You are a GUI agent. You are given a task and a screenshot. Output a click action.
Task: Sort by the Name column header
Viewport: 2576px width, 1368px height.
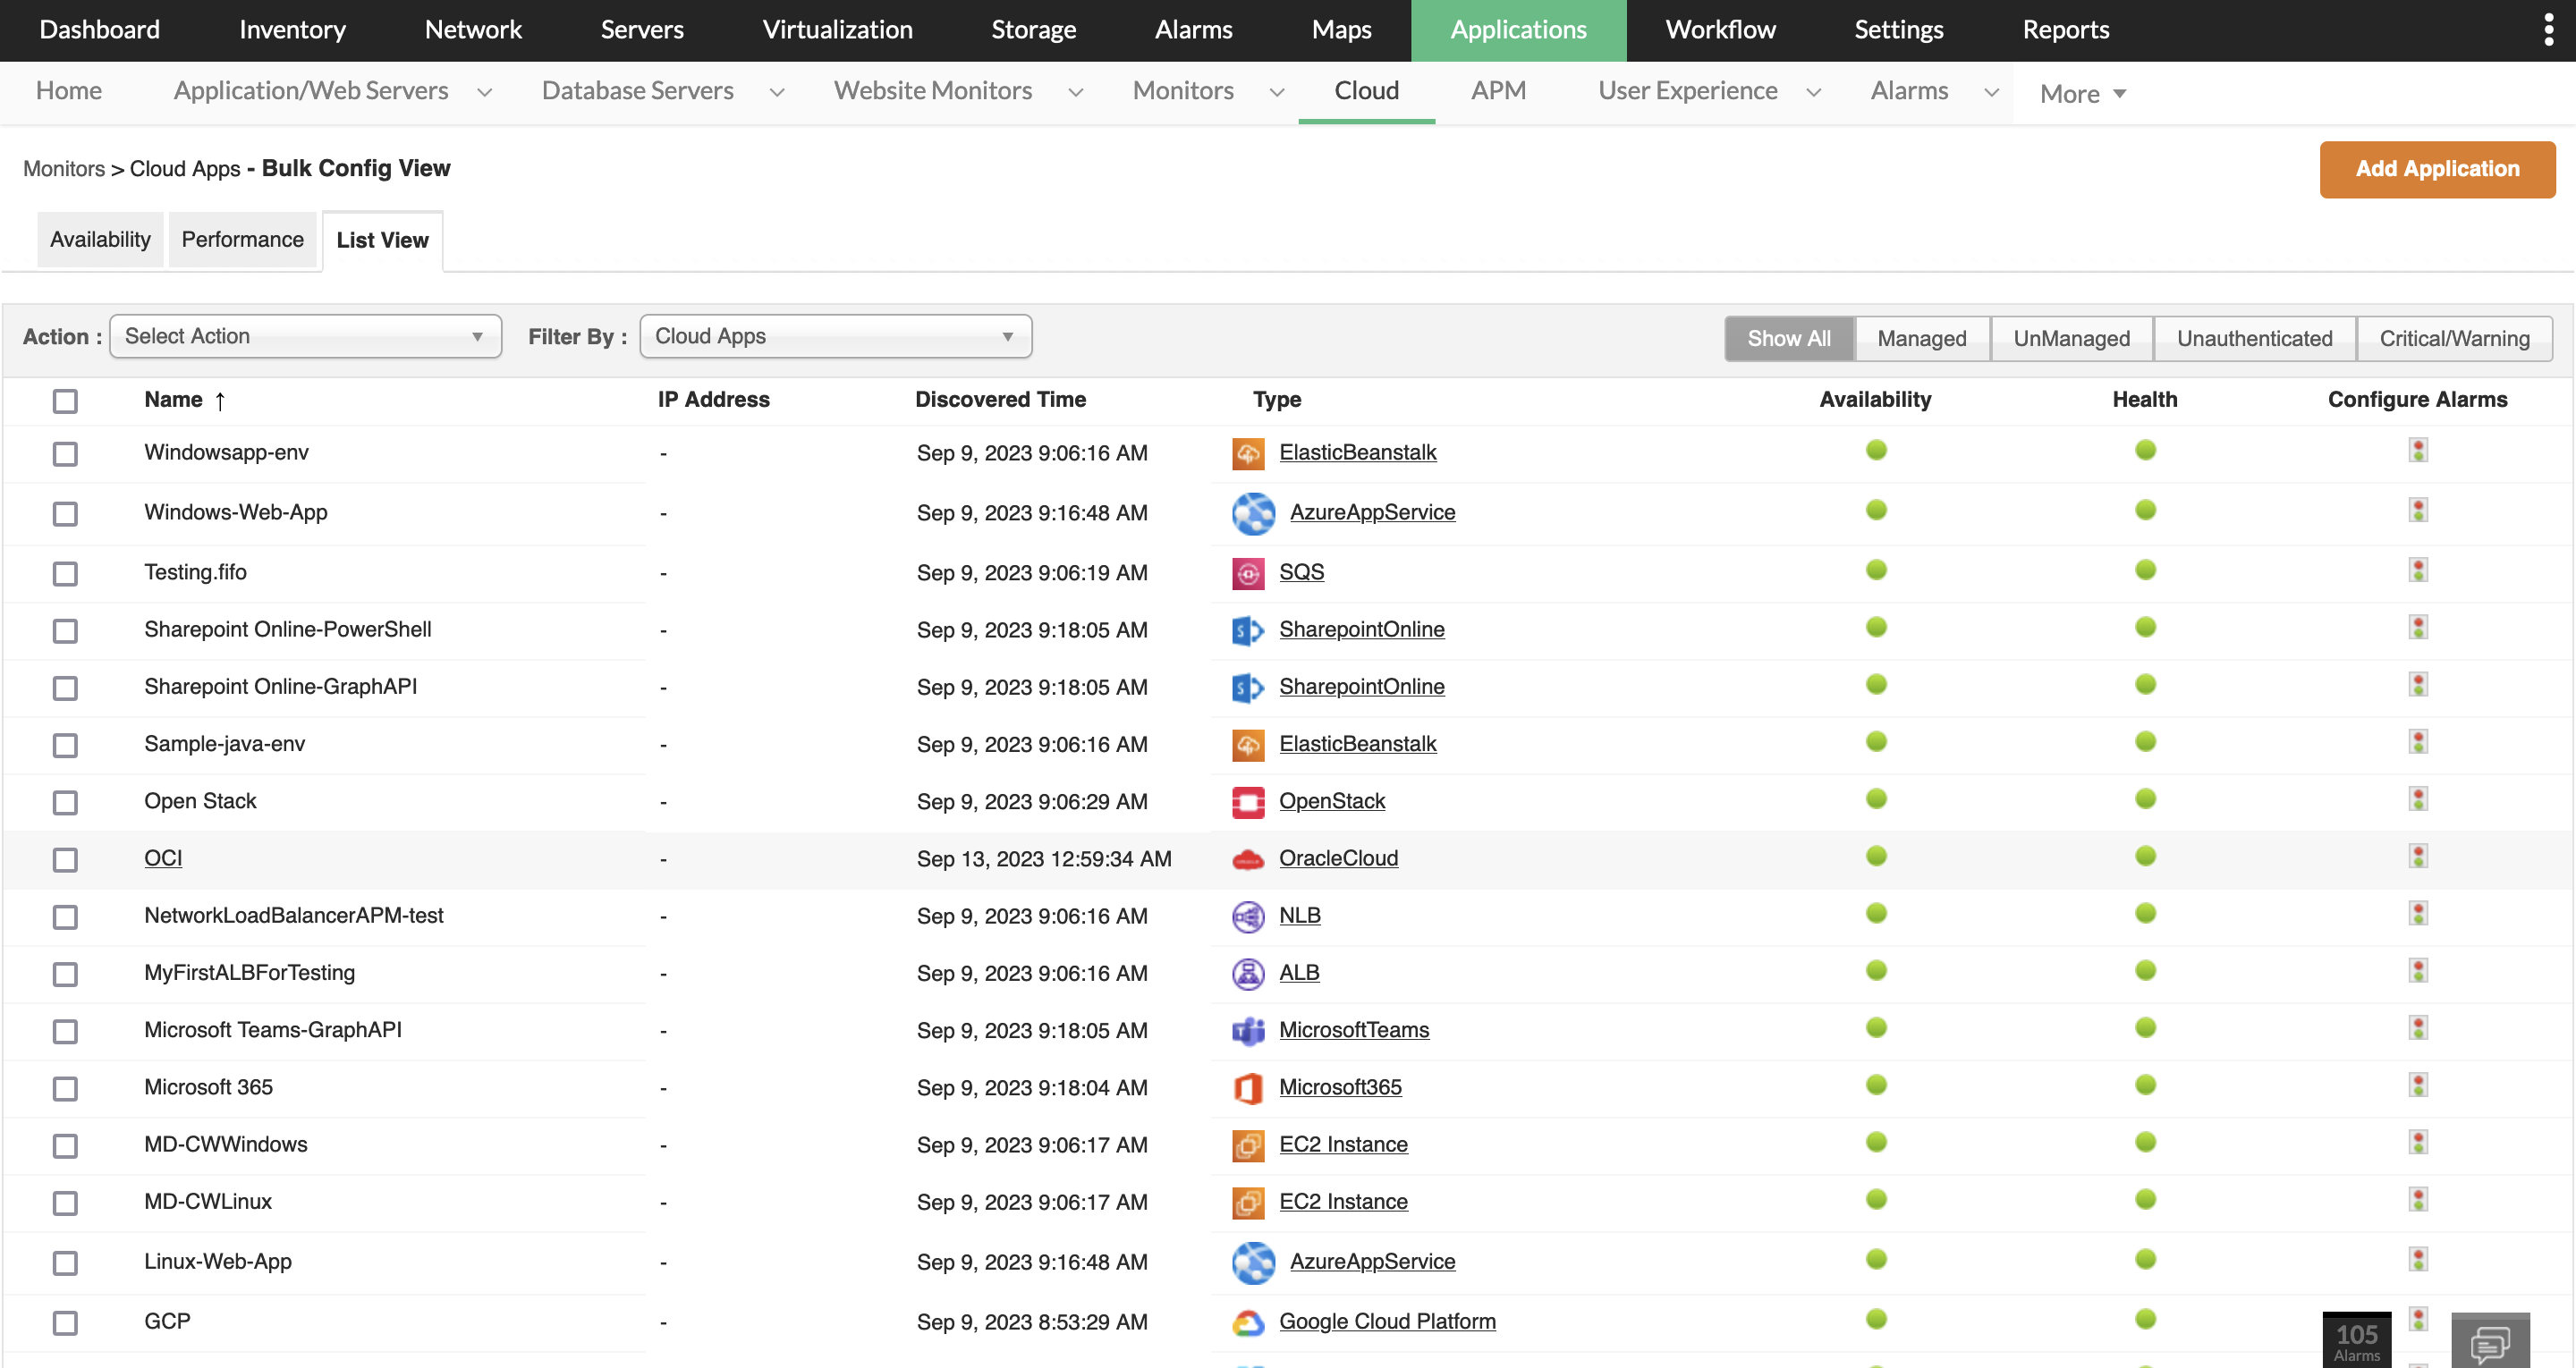pyautogui.click(x=174, y=400)
